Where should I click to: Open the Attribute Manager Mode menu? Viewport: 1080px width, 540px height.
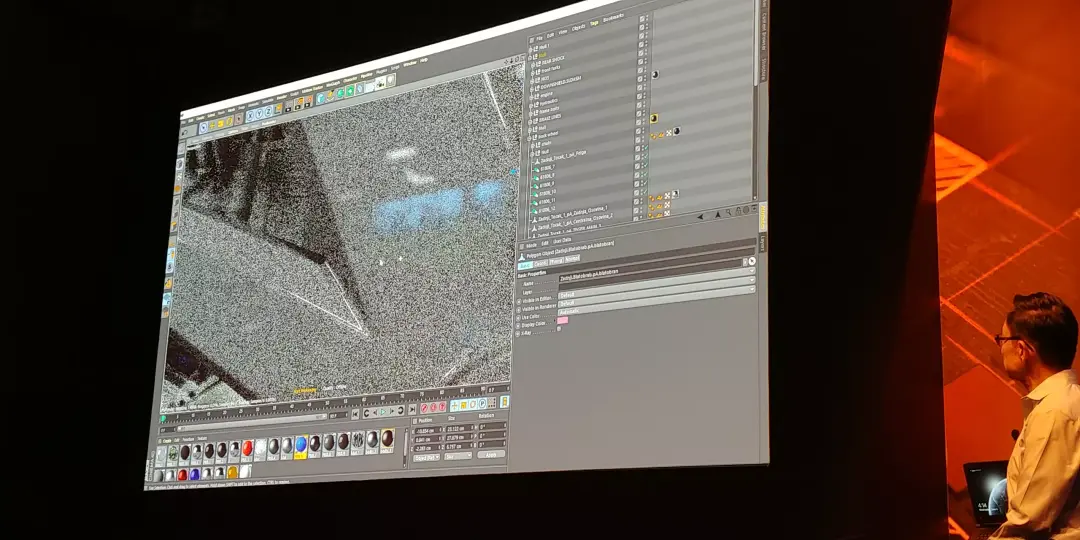532,245
